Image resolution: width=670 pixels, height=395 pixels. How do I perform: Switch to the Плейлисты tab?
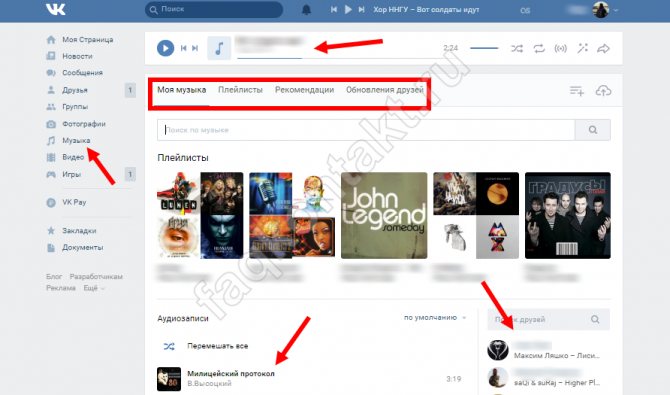(240, 90)
